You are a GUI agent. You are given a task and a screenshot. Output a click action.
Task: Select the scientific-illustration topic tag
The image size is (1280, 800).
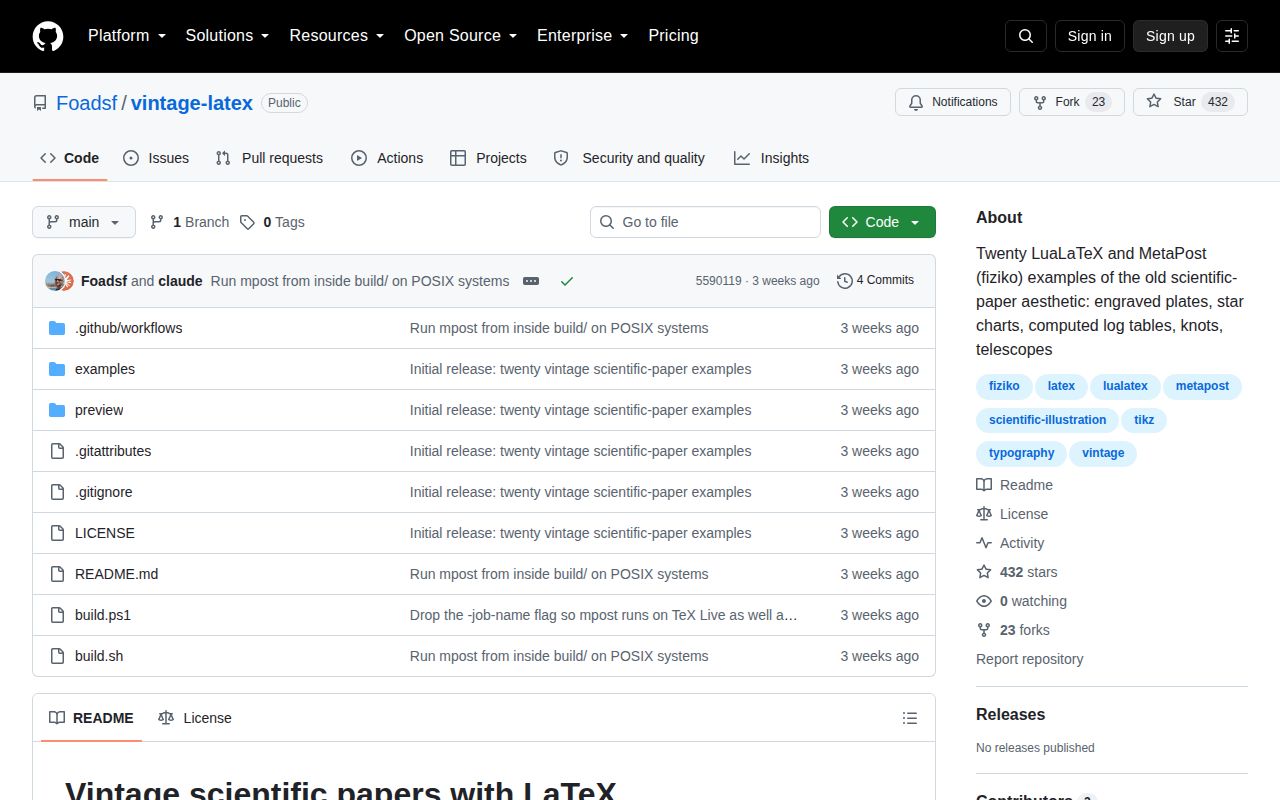point(1047,420)
